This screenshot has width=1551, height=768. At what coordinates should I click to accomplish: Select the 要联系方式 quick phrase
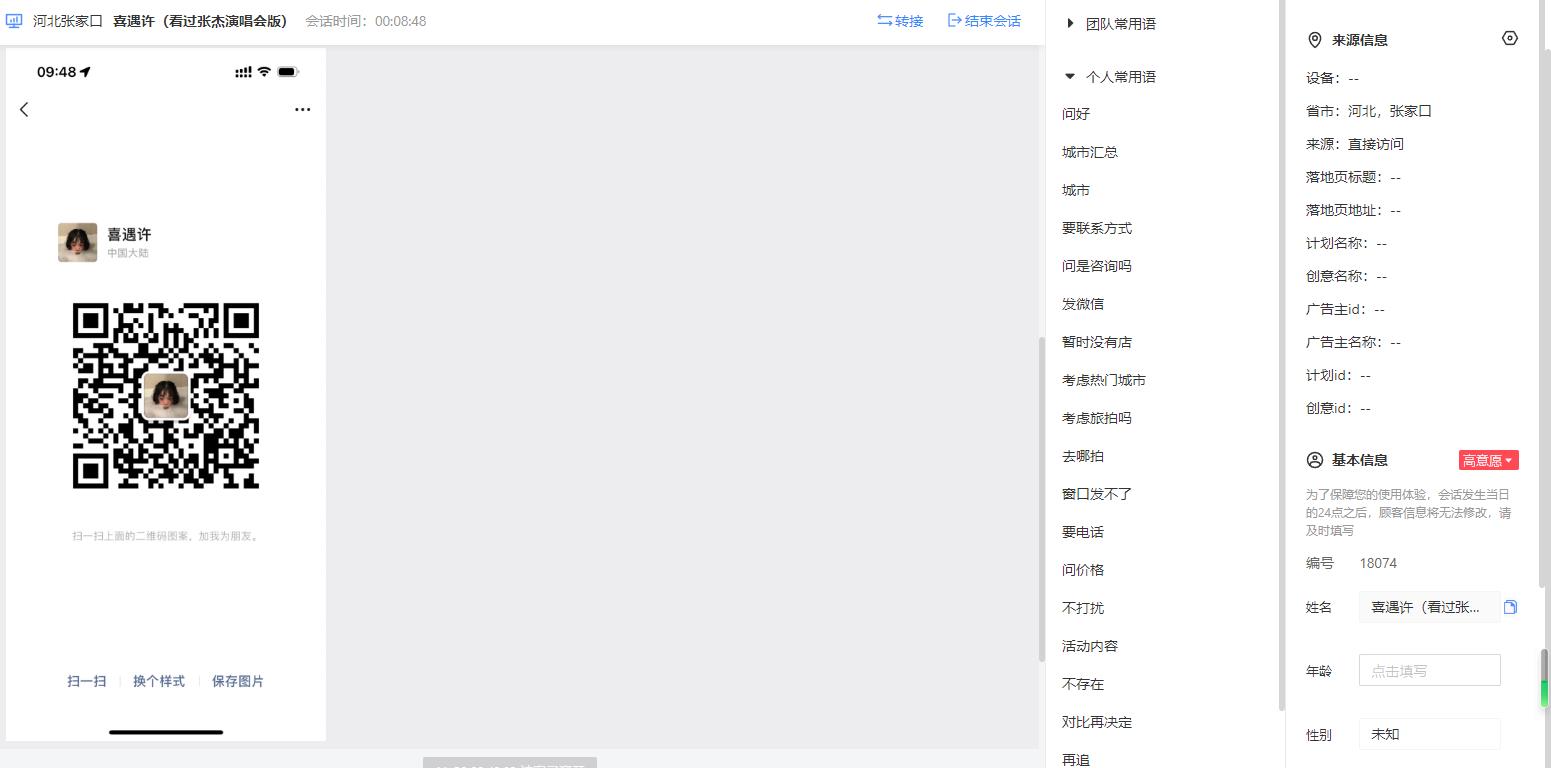pyautogui.click(x=1097, y=228)
